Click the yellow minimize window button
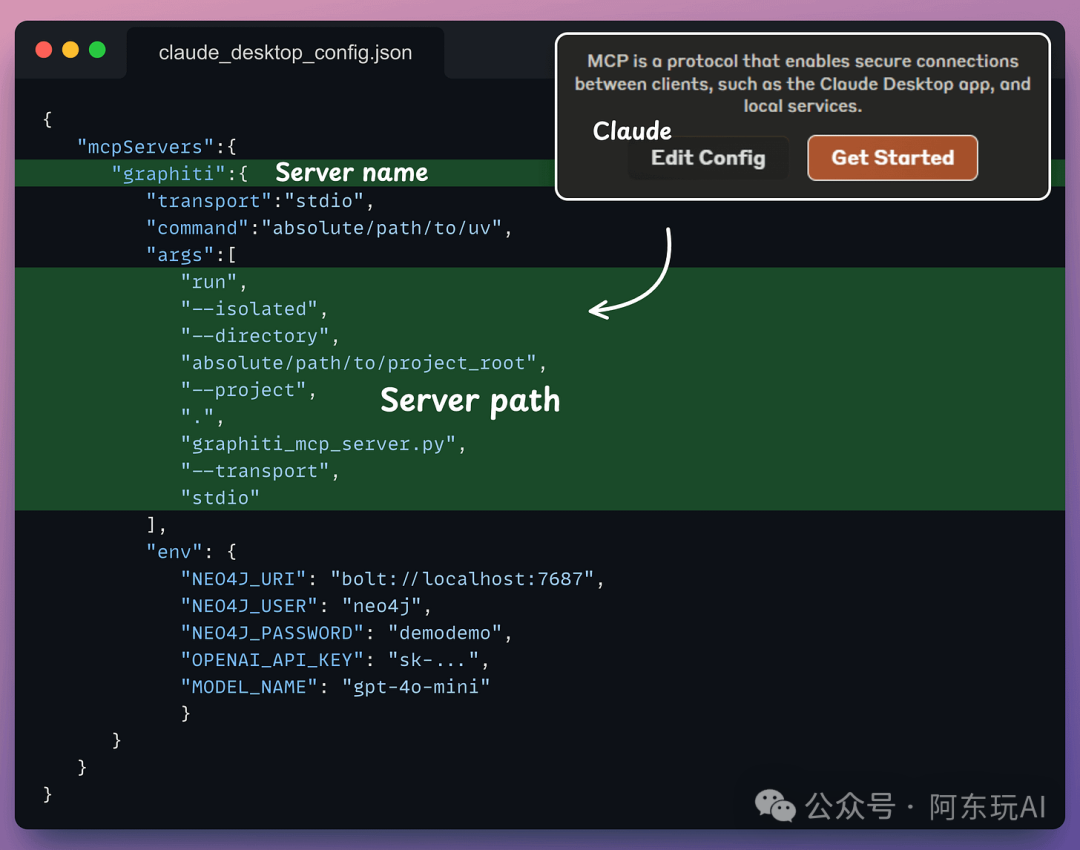Image resolution: width=1080 pixels, height=850 pixels. (70, 50)
